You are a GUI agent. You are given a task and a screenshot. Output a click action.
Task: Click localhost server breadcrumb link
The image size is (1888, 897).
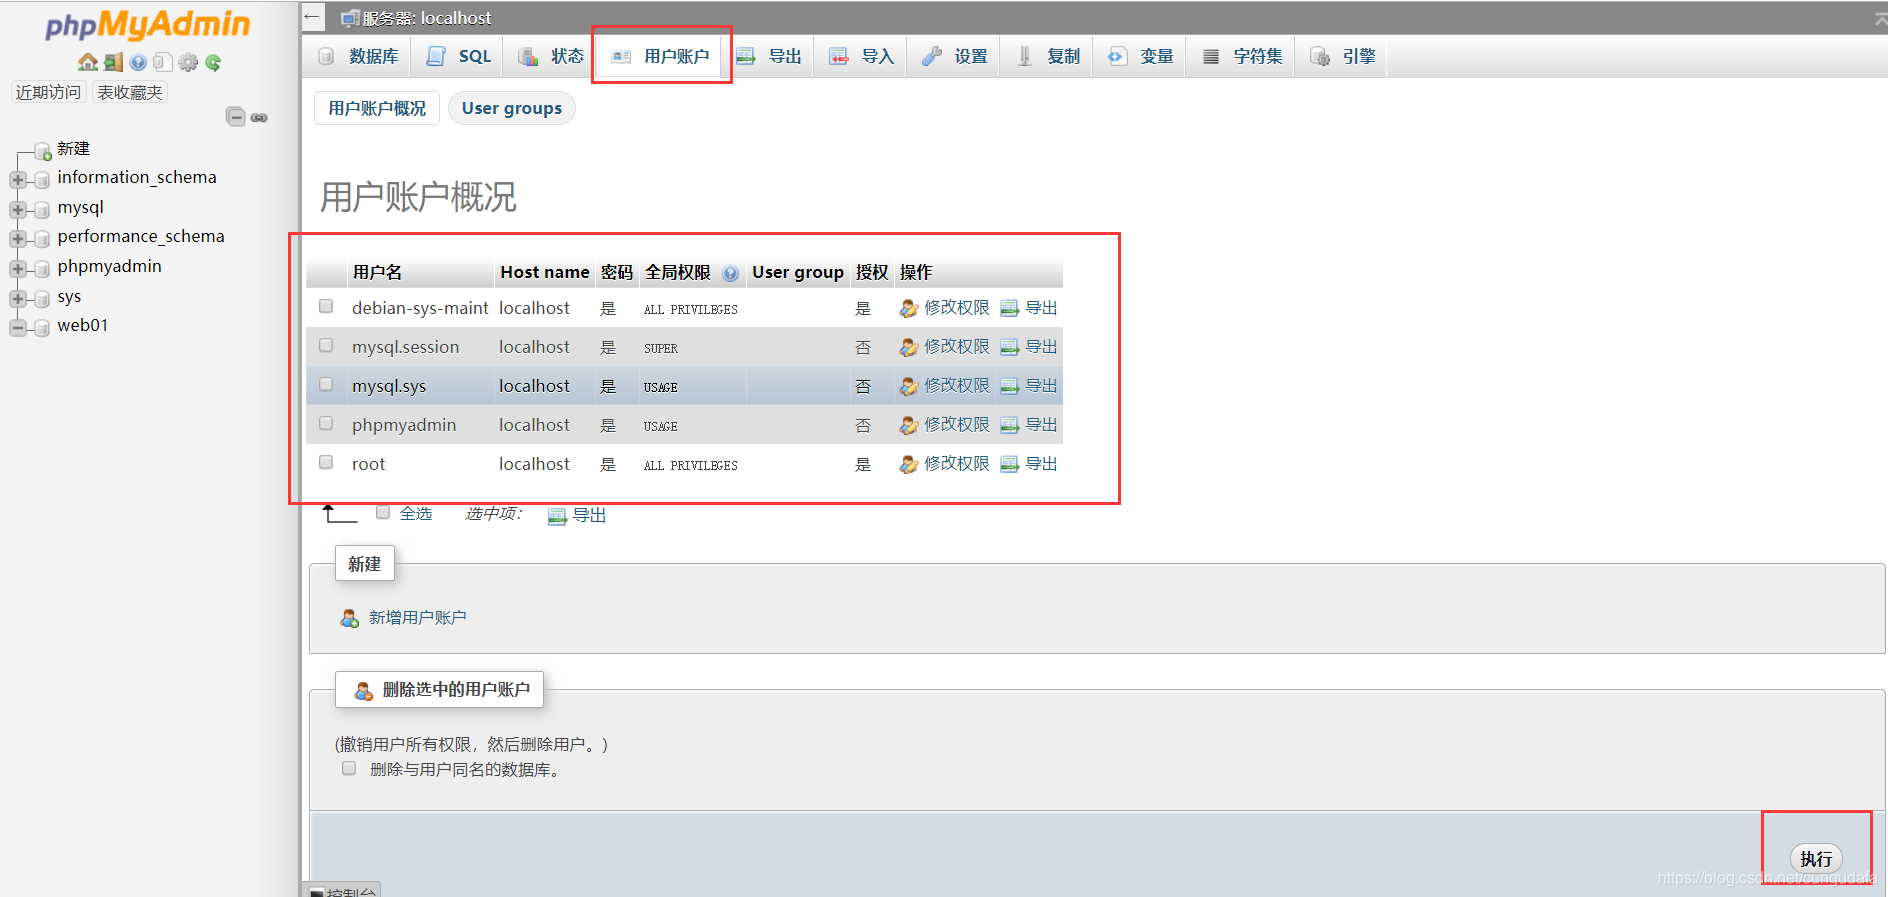427,18
